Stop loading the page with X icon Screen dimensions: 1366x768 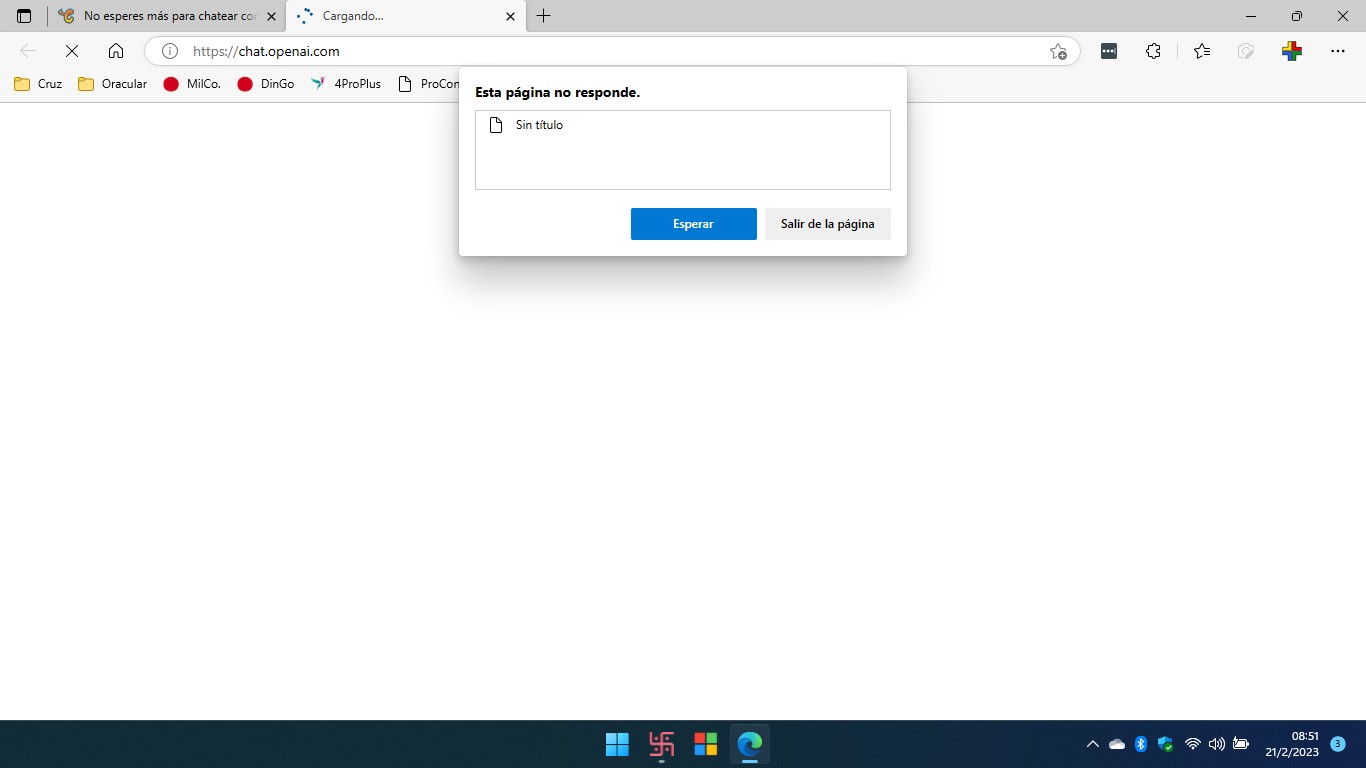(x=72, y=51)
